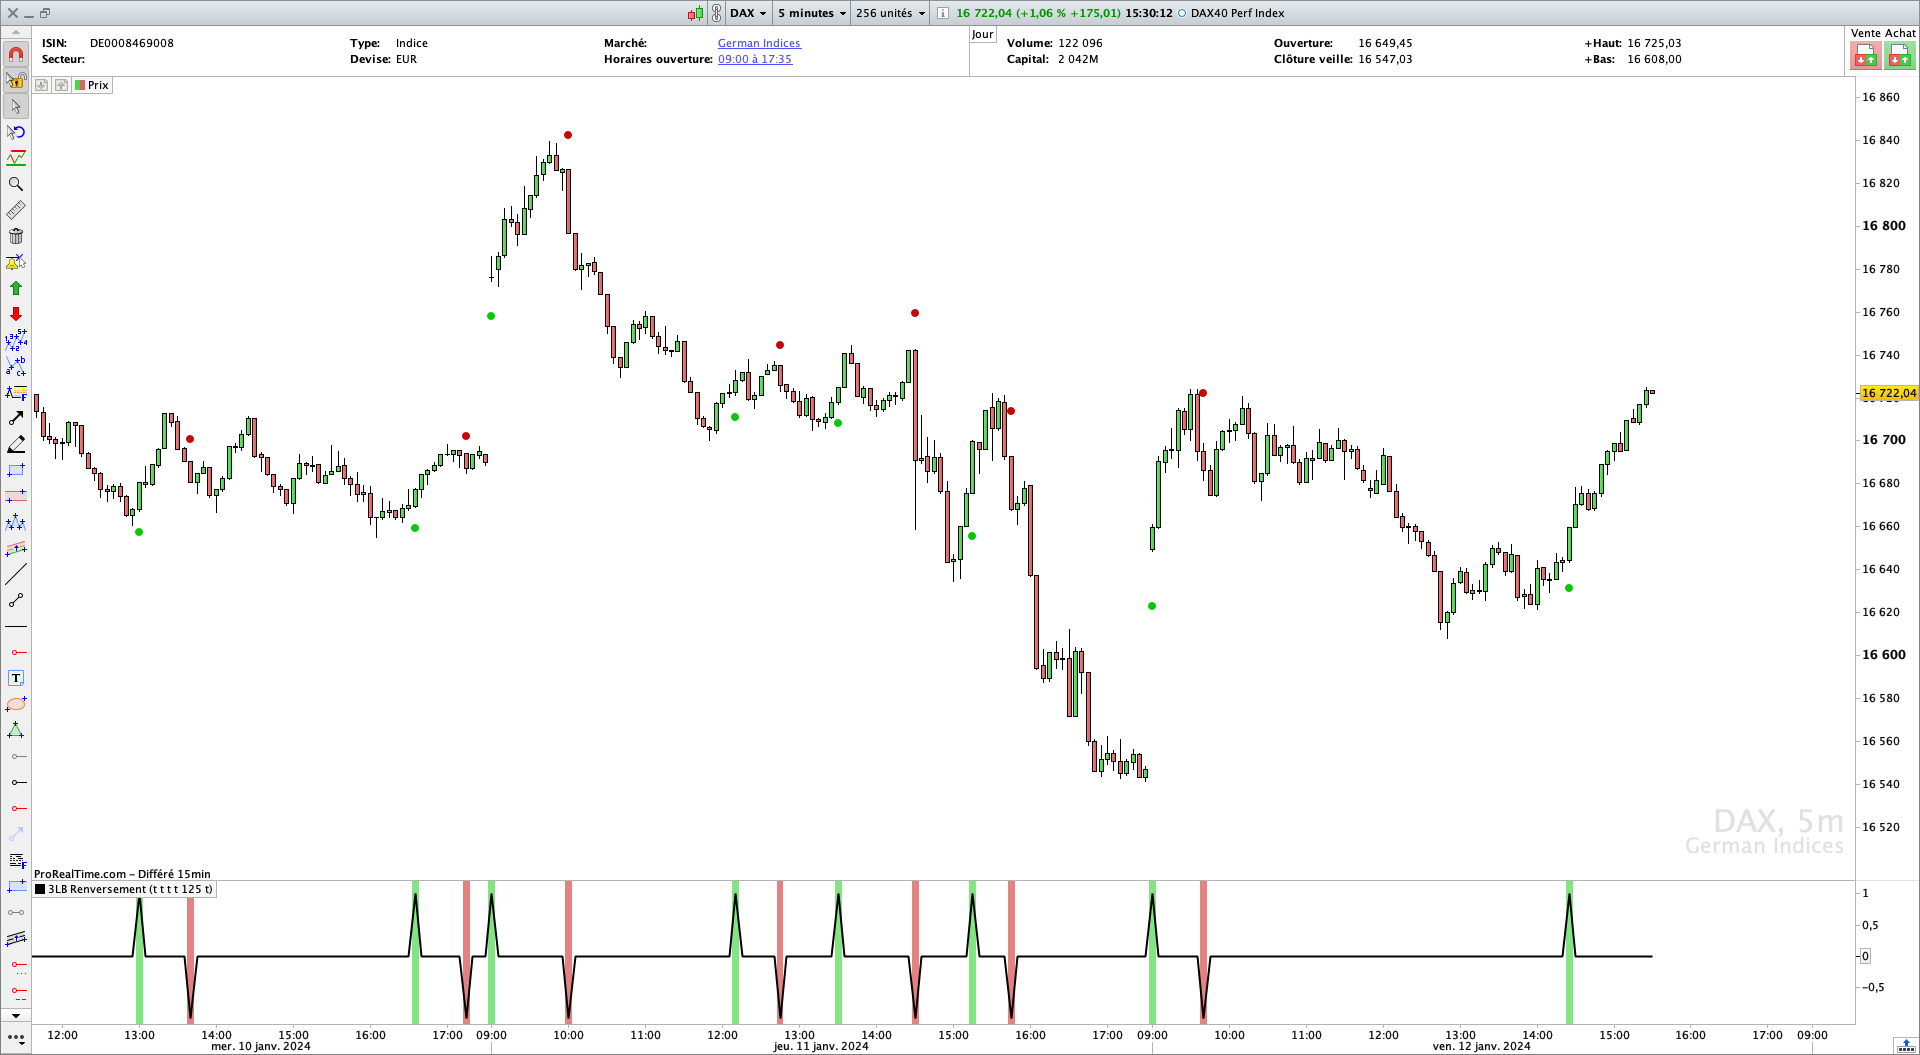The image size is (1920, 1055).
Task: Open the candlestick chart style icon
Action: click(x=696, y=13)
